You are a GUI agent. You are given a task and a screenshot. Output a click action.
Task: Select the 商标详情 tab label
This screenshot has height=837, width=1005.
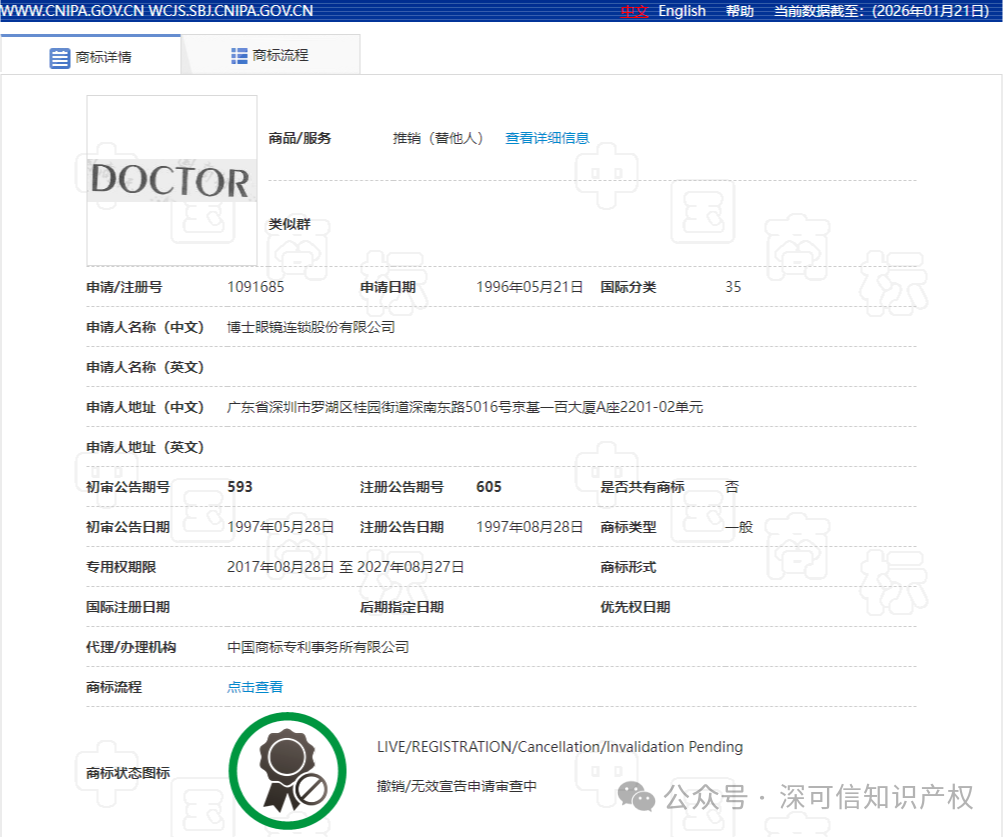(104, 57)
